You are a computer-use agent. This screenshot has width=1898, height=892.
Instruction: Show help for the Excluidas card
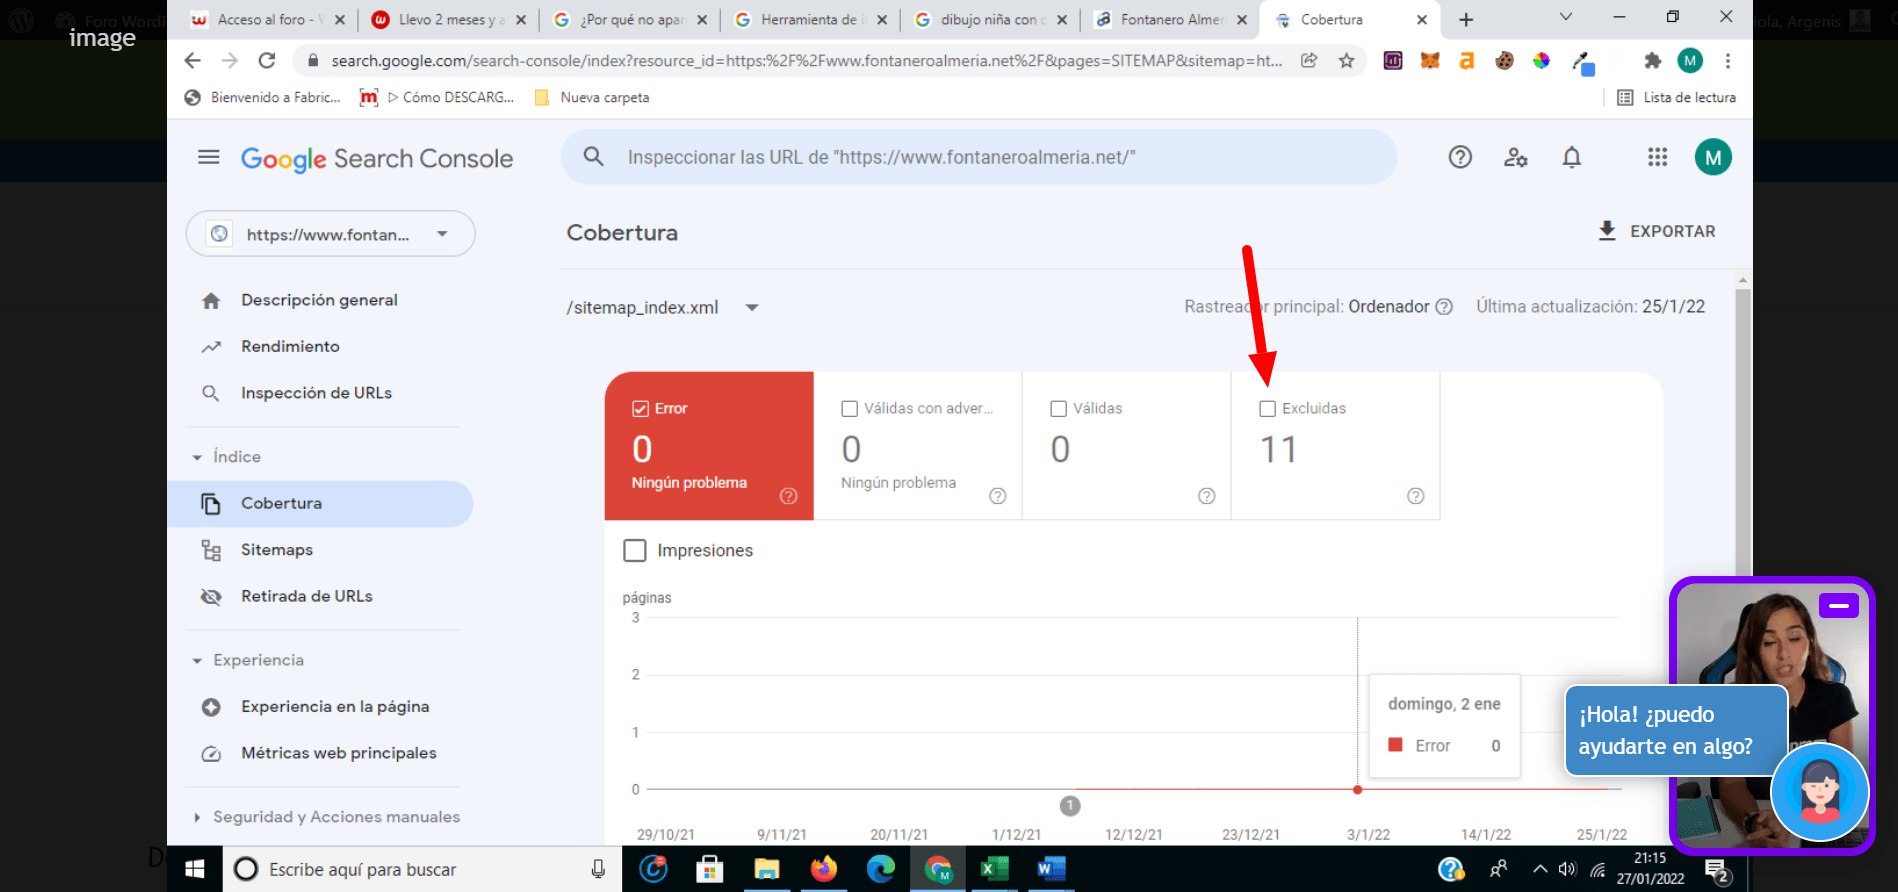pos(1415,496)
